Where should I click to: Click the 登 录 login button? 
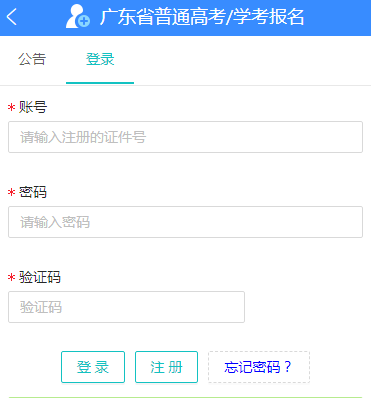click(93, 367)
